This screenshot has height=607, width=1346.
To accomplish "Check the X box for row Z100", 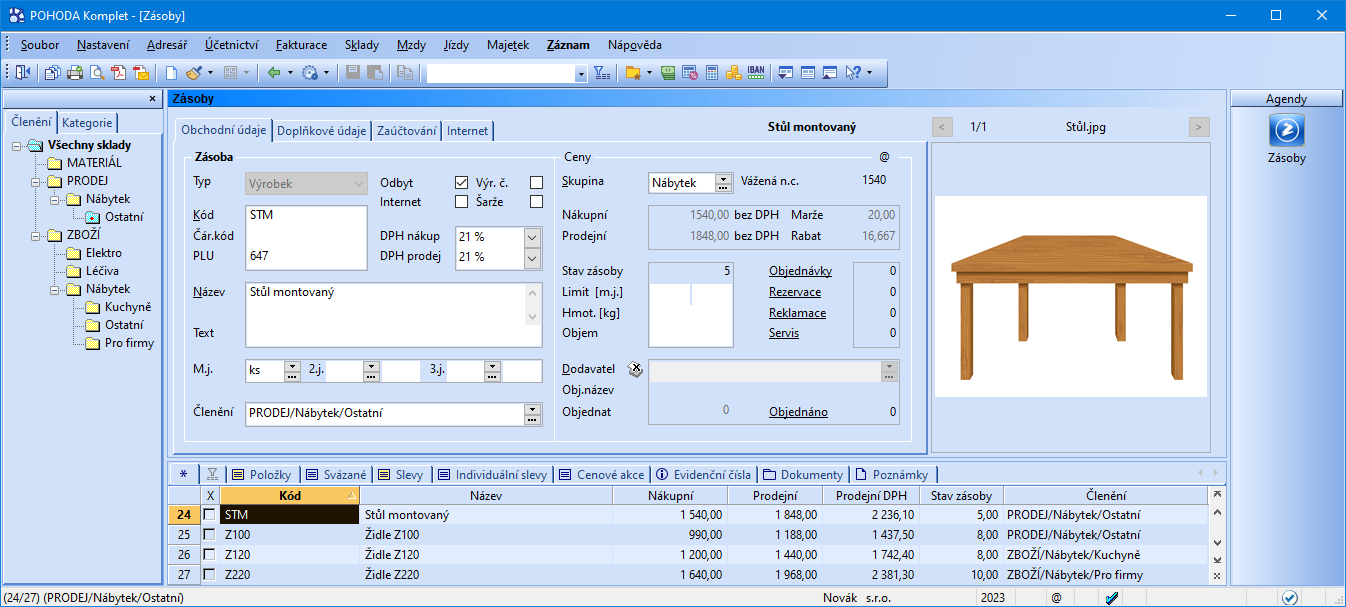I will (209, 535).
